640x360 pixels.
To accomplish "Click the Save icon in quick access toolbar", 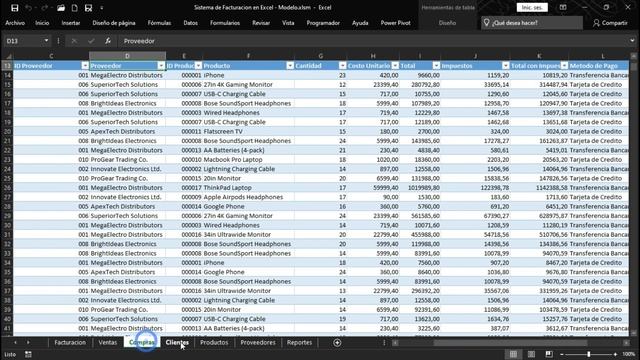I will pyautogui.click(x=15, y=7).
